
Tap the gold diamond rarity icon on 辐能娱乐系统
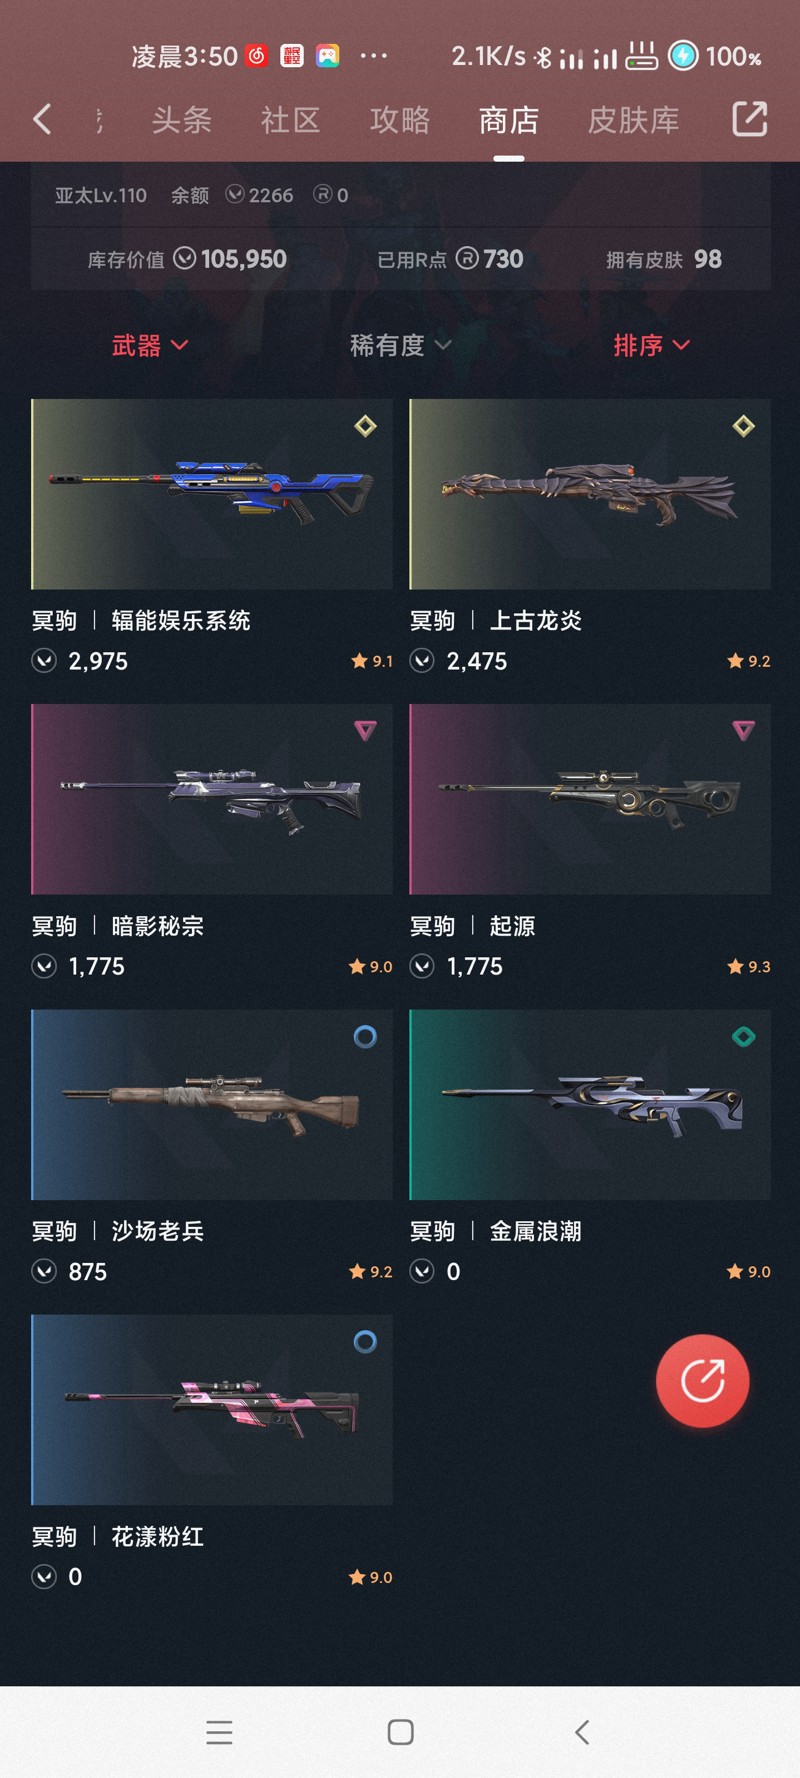pyautogui.click(x=365, y=426)
